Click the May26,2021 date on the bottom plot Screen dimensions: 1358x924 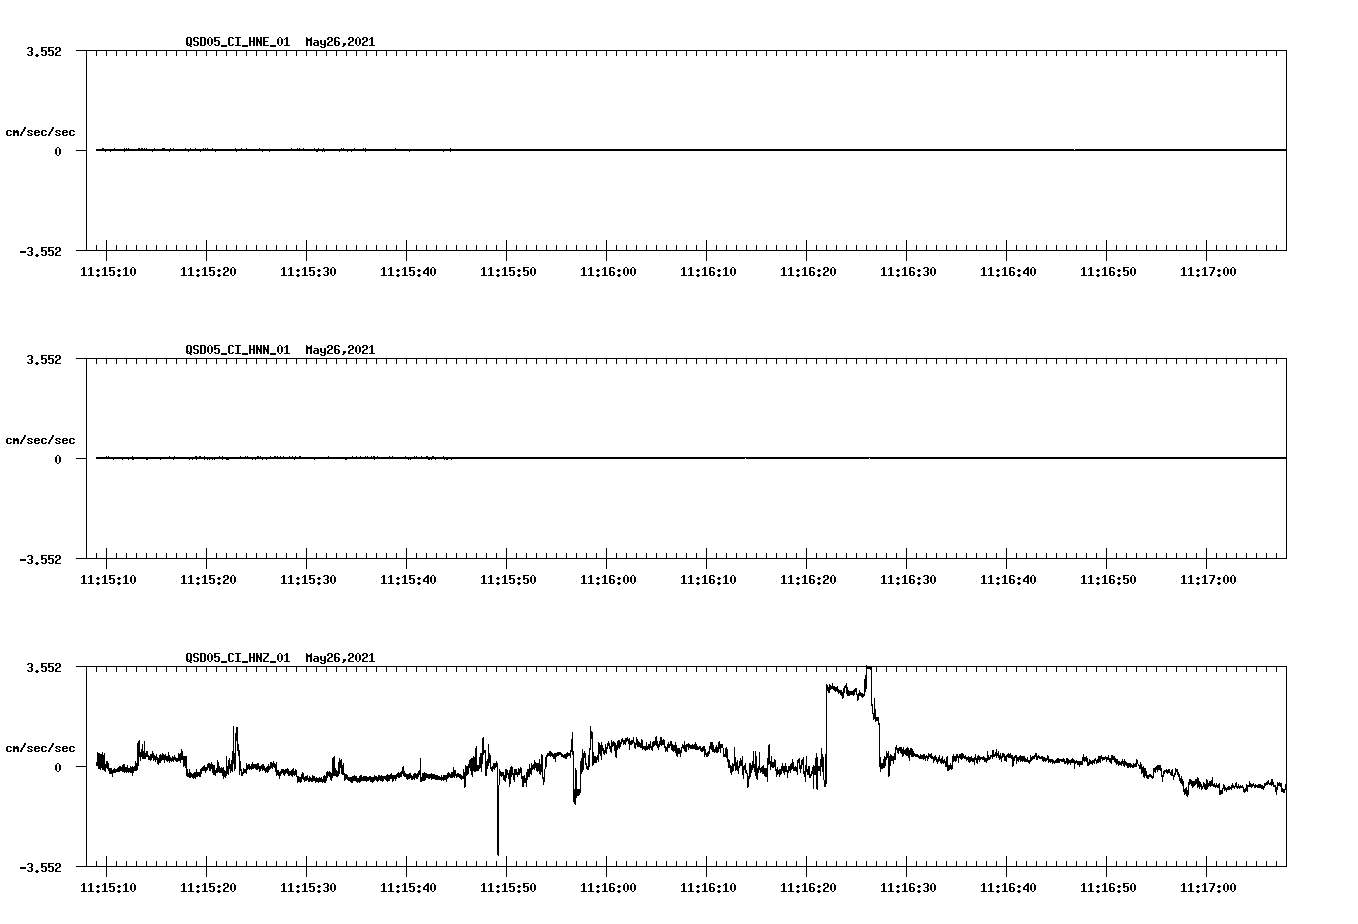(339, 658)
